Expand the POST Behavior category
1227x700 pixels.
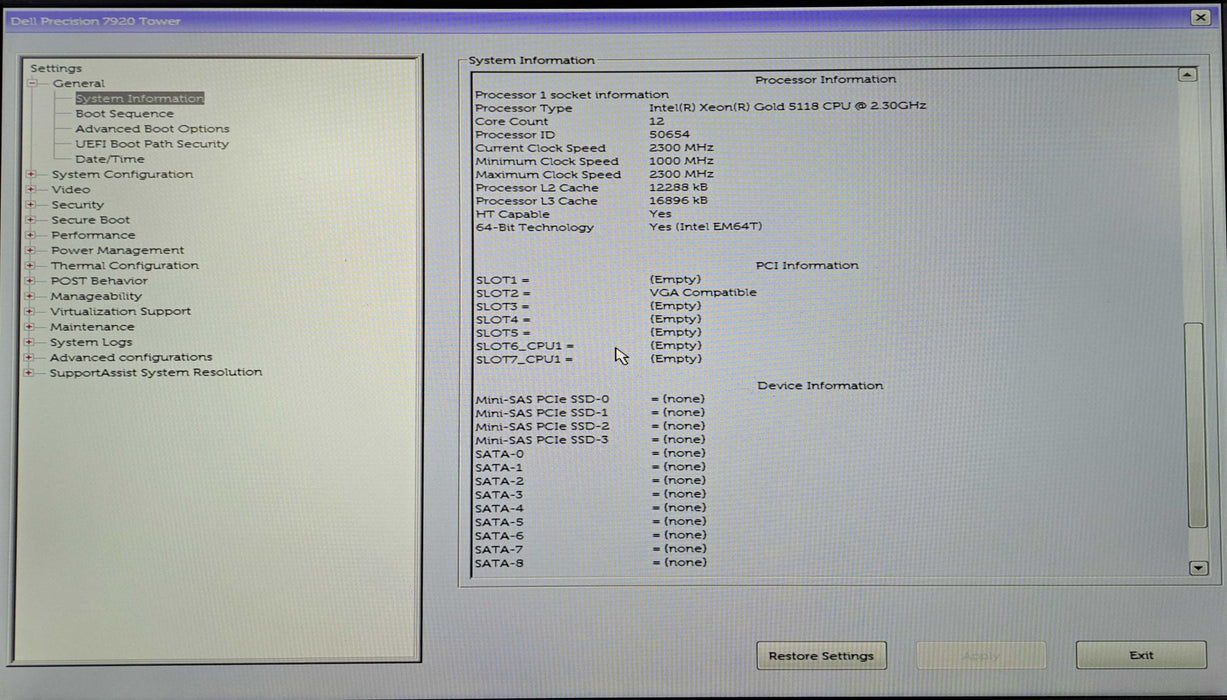[31, 281]
